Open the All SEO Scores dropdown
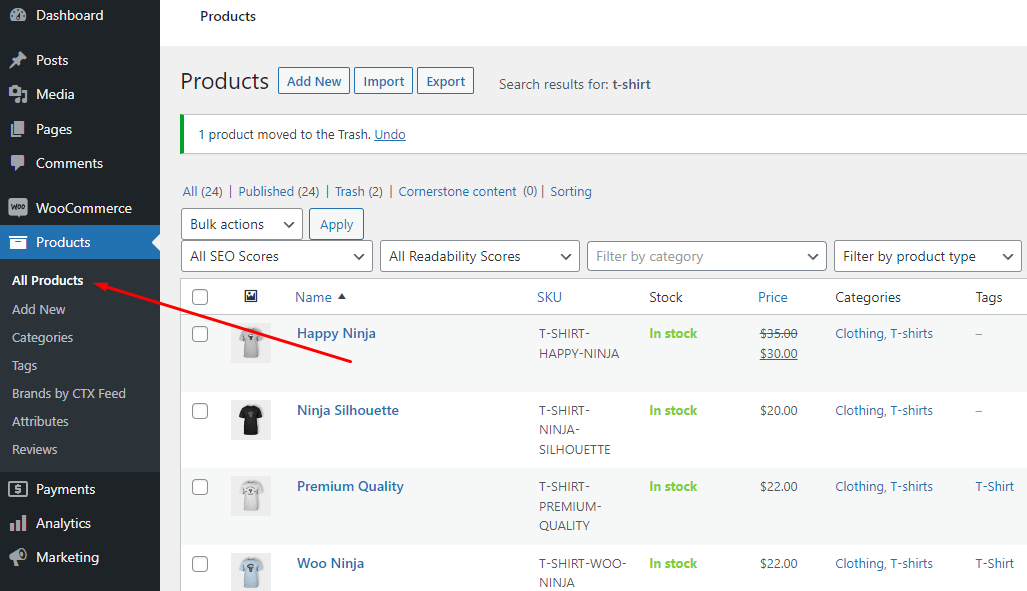The width and height of the screenshot is (1027, 591). pyautogui.click(x=276, y=256)
